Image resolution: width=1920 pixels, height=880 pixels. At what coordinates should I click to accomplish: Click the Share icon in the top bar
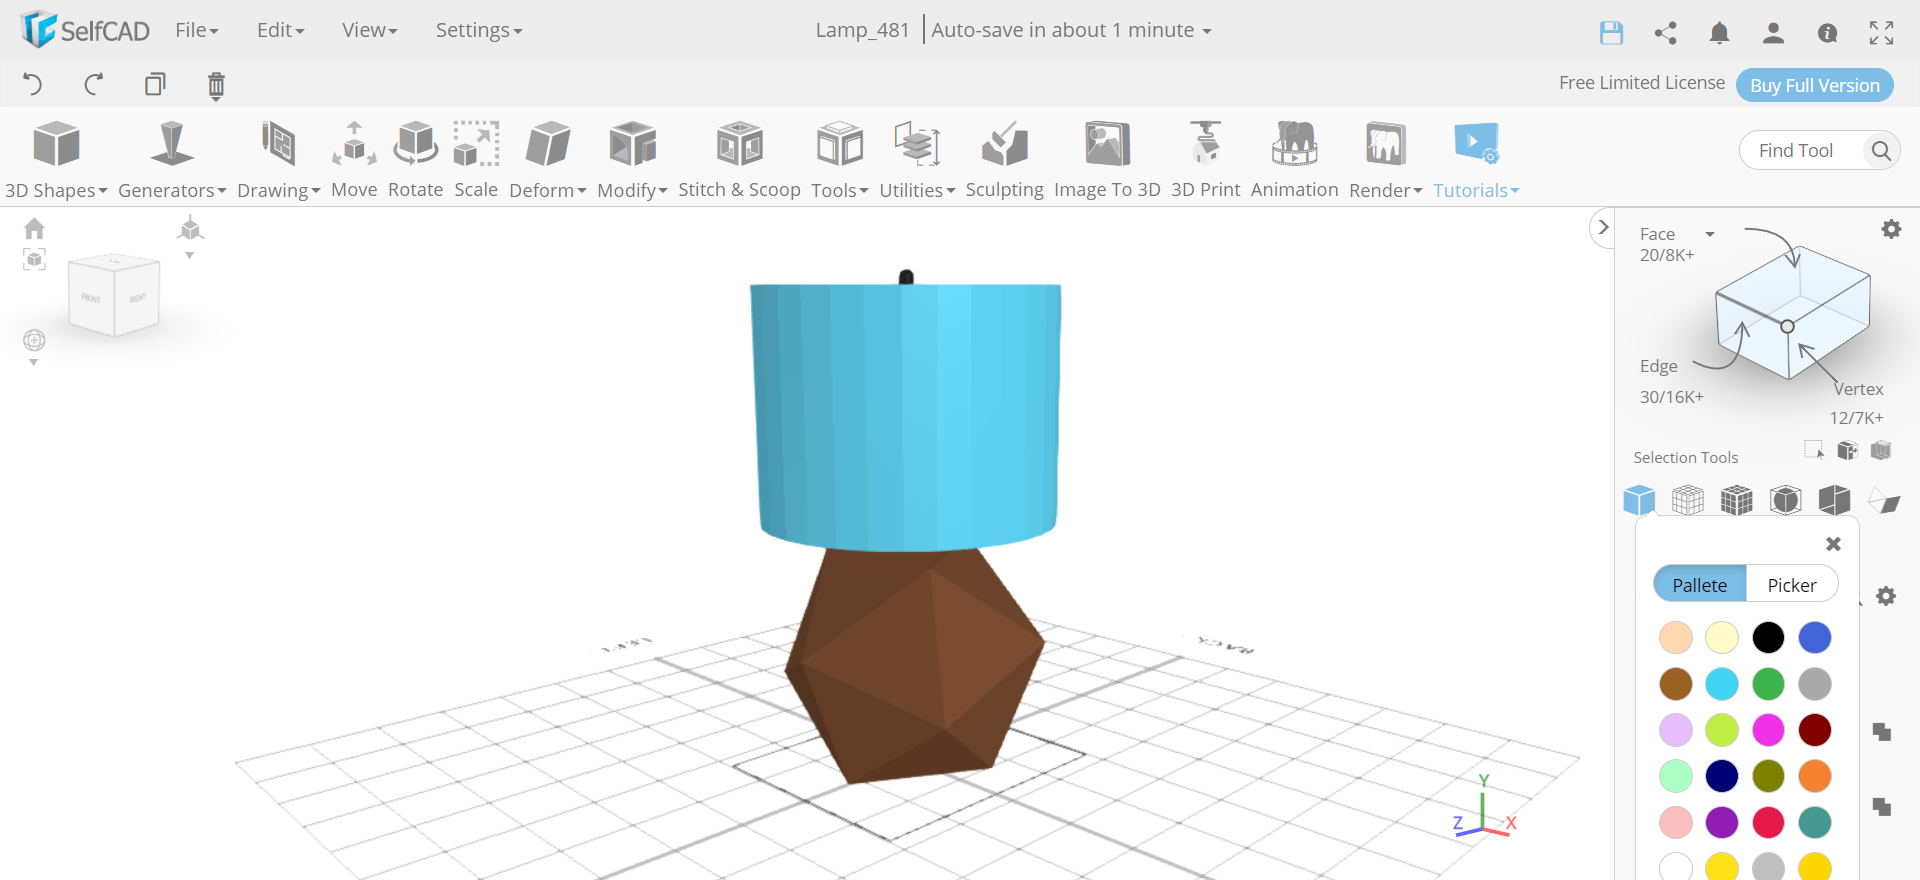click(x=1665, y=32)
